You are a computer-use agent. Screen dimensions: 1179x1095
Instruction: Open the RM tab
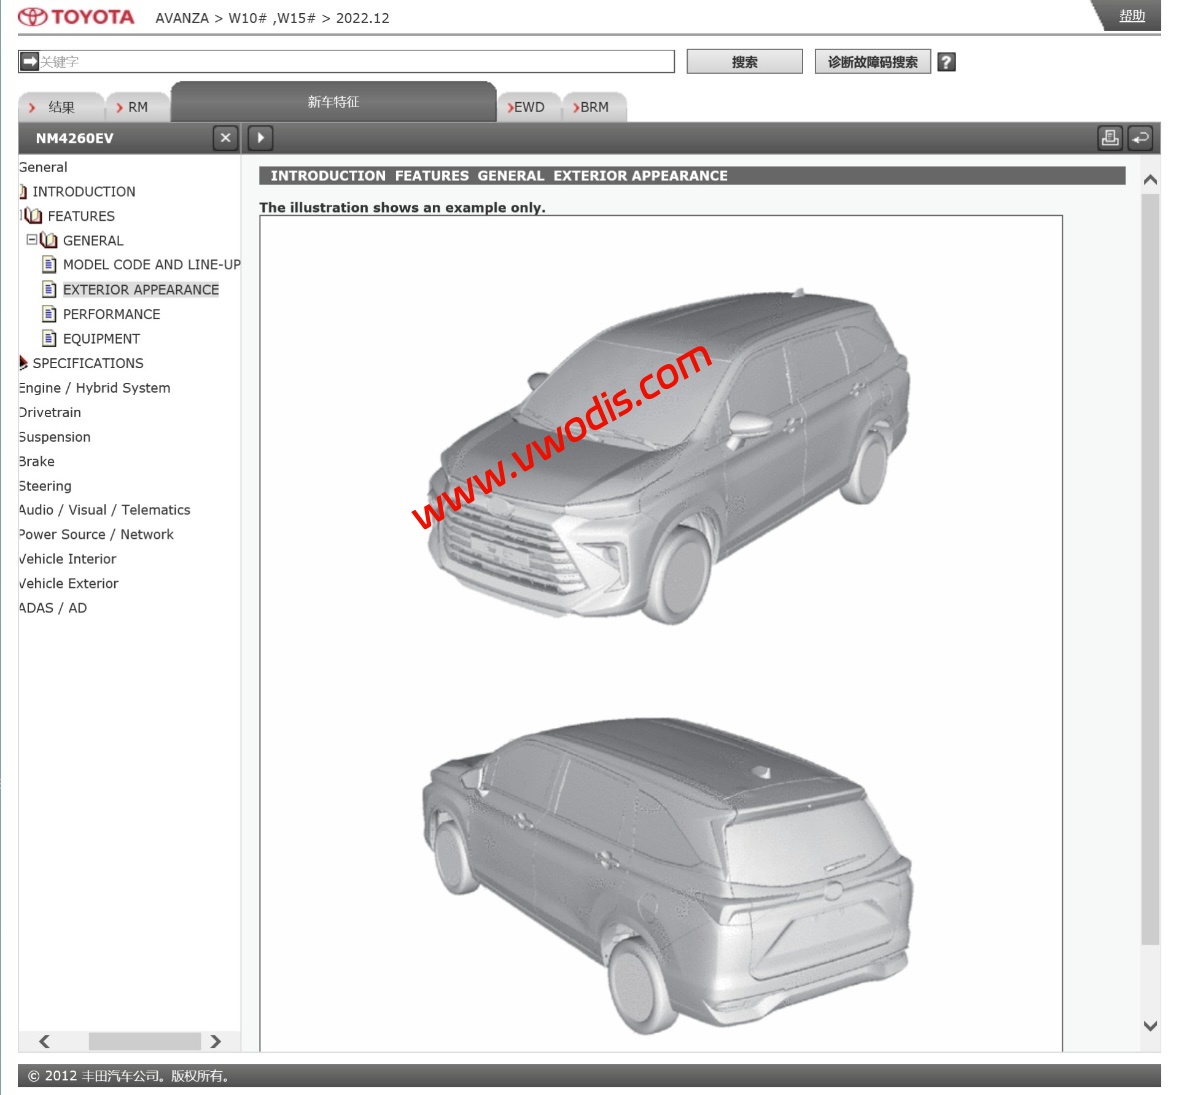(x=140, y=106)
